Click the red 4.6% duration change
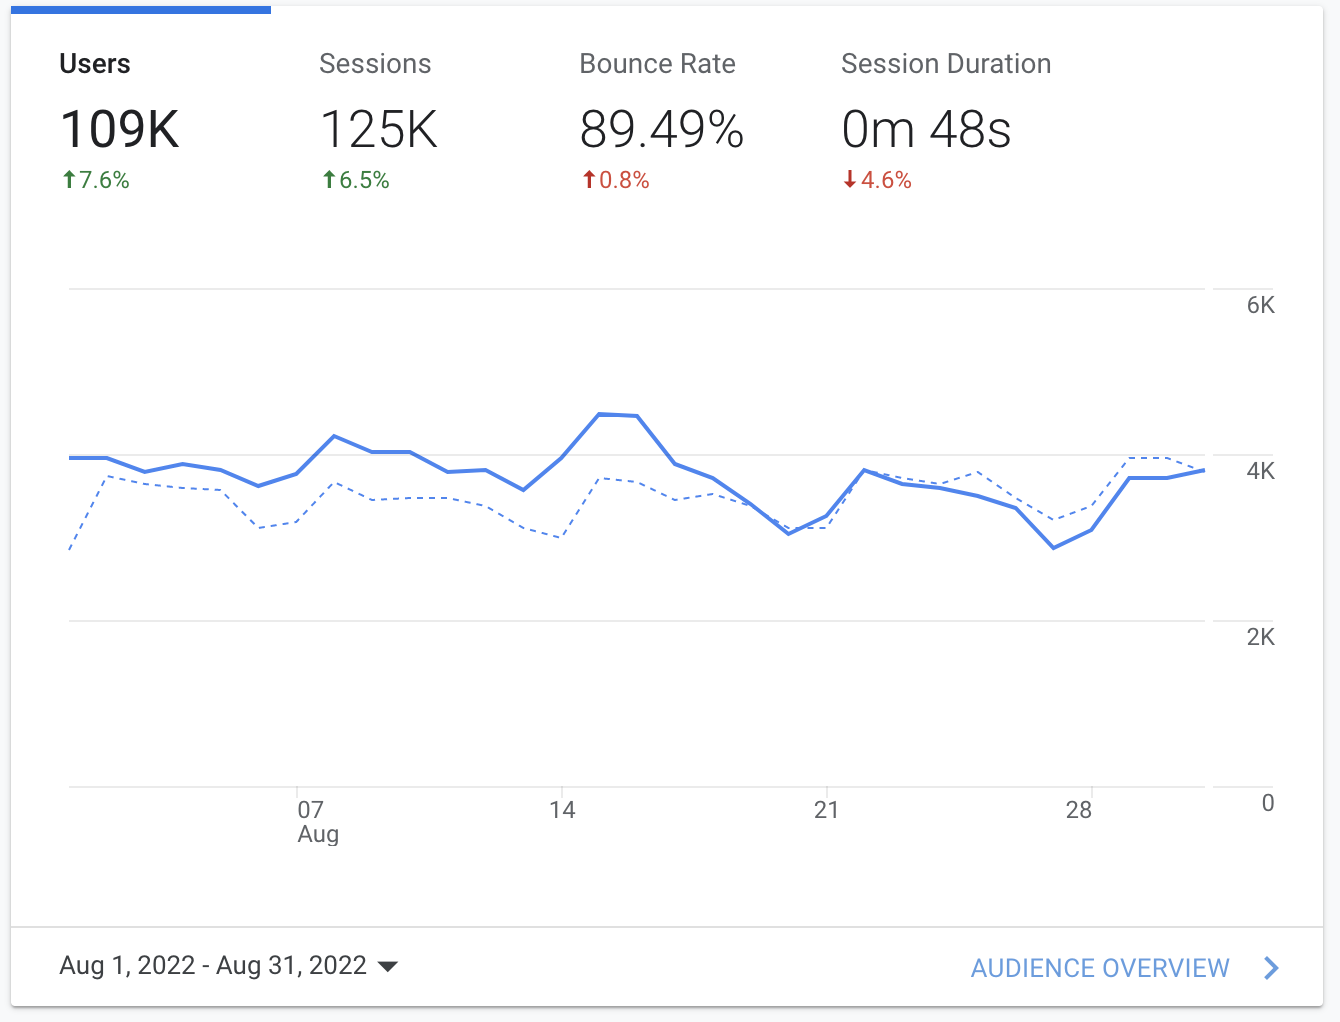The width and height of the screenshot is (1340, 1022). point(877,180)
